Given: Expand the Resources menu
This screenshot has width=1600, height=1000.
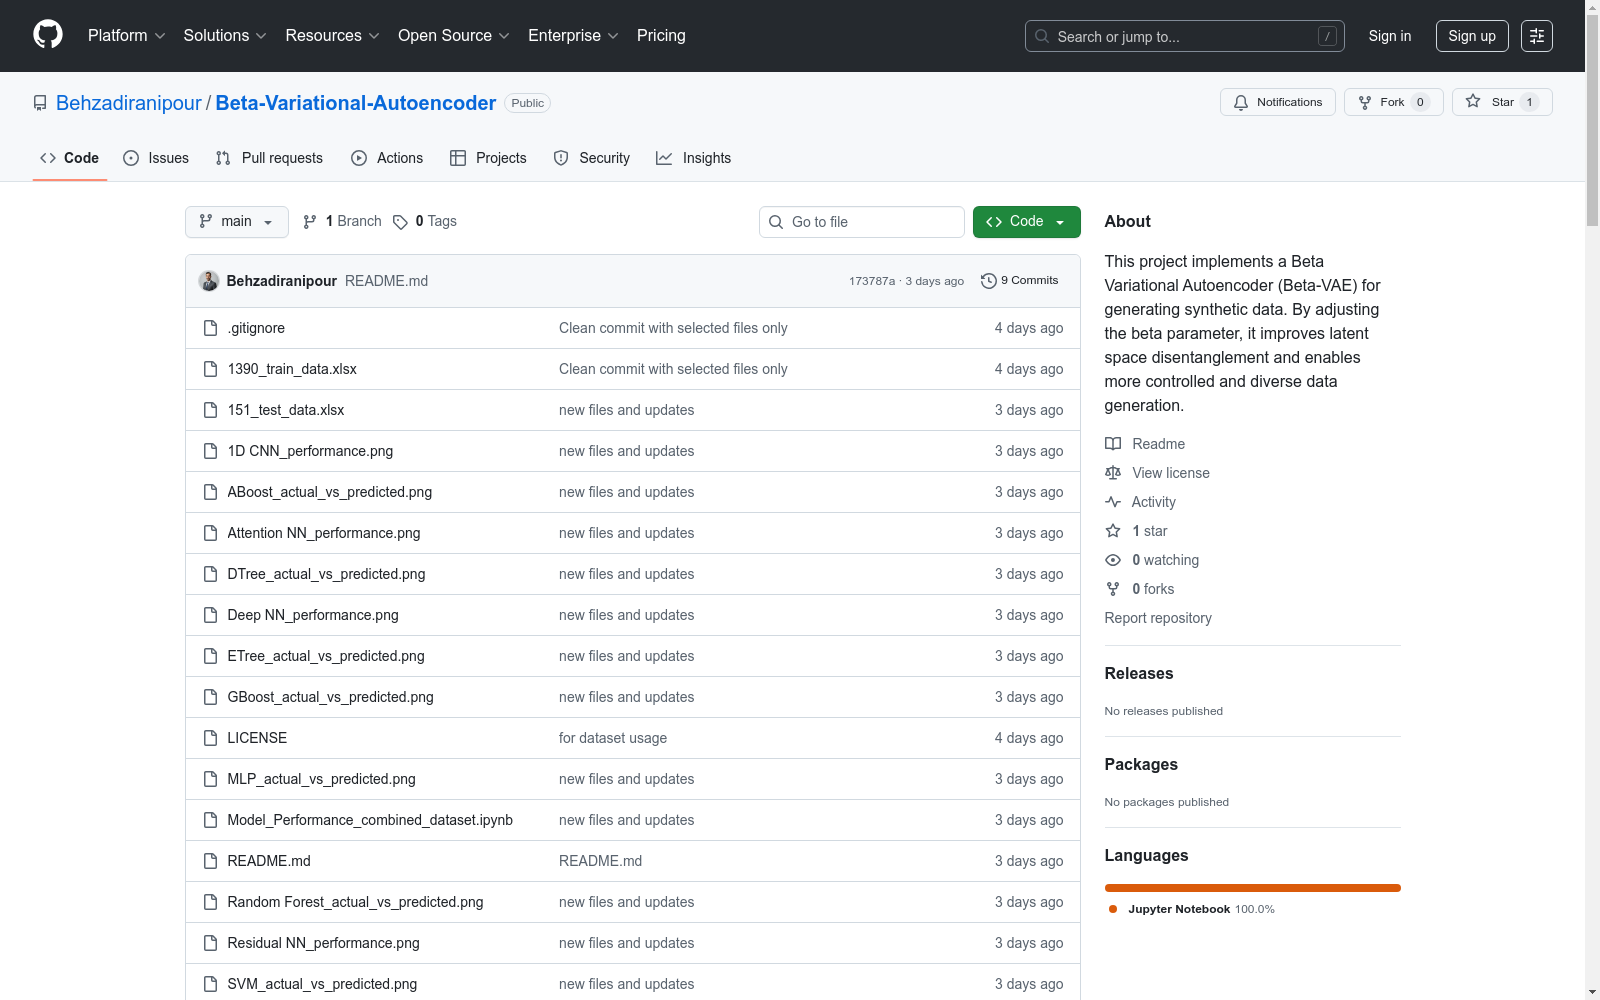Looking at the screenshot, I should coord(332,36).
